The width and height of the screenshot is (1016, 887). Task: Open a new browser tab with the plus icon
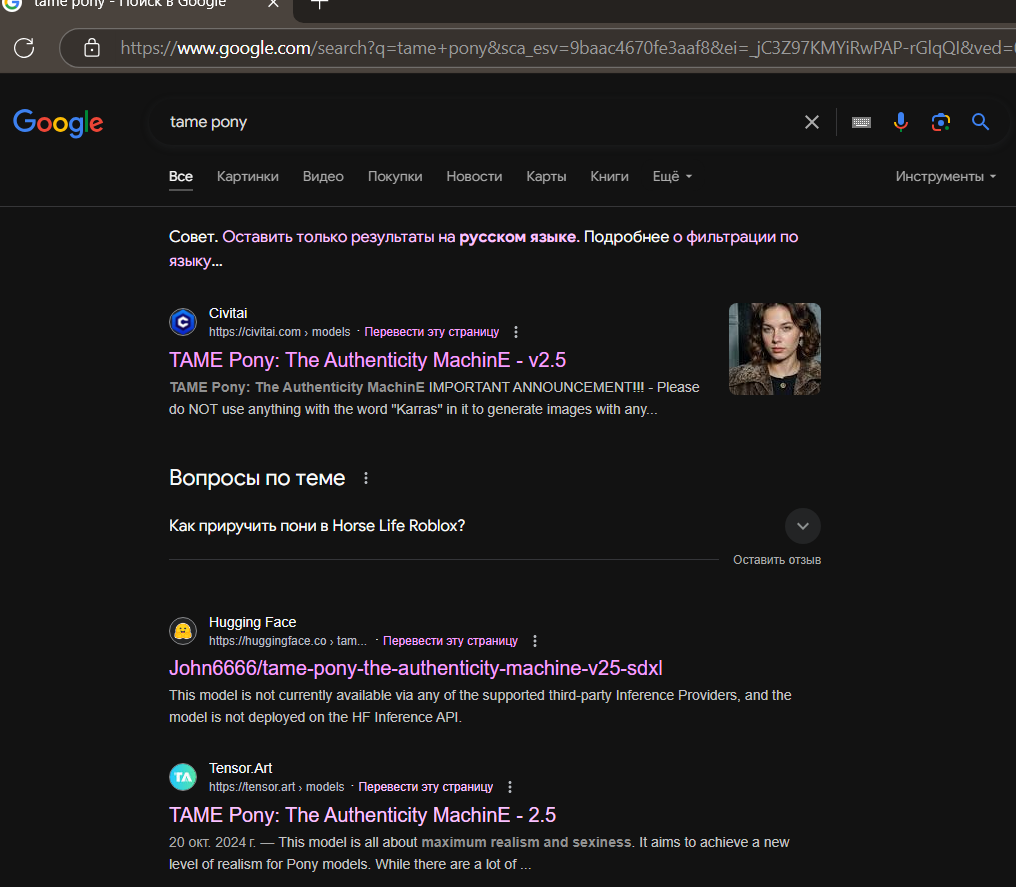coord(319,4)
